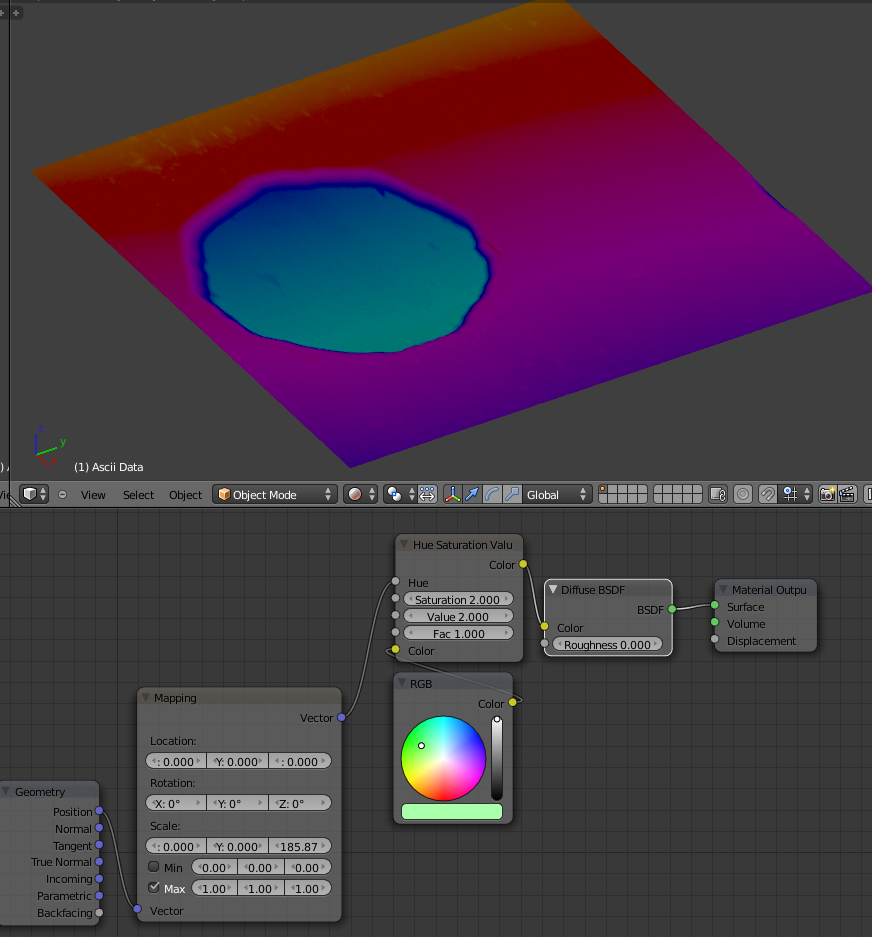Image resolution: width=872 pixels, height=937 pixels.
Task: Select the translate manipulator arrow icon
Action: [x=472, y=494]
